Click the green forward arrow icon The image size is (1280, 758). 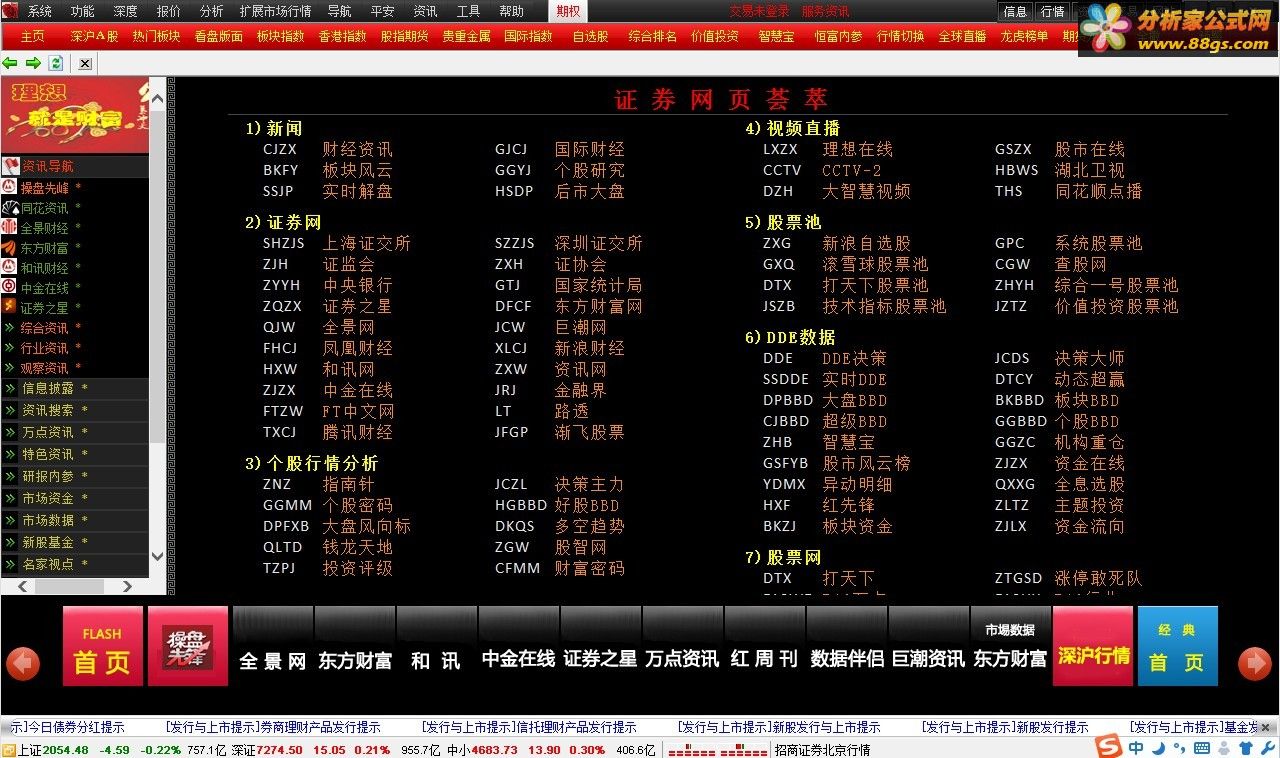tap(33, 63)
